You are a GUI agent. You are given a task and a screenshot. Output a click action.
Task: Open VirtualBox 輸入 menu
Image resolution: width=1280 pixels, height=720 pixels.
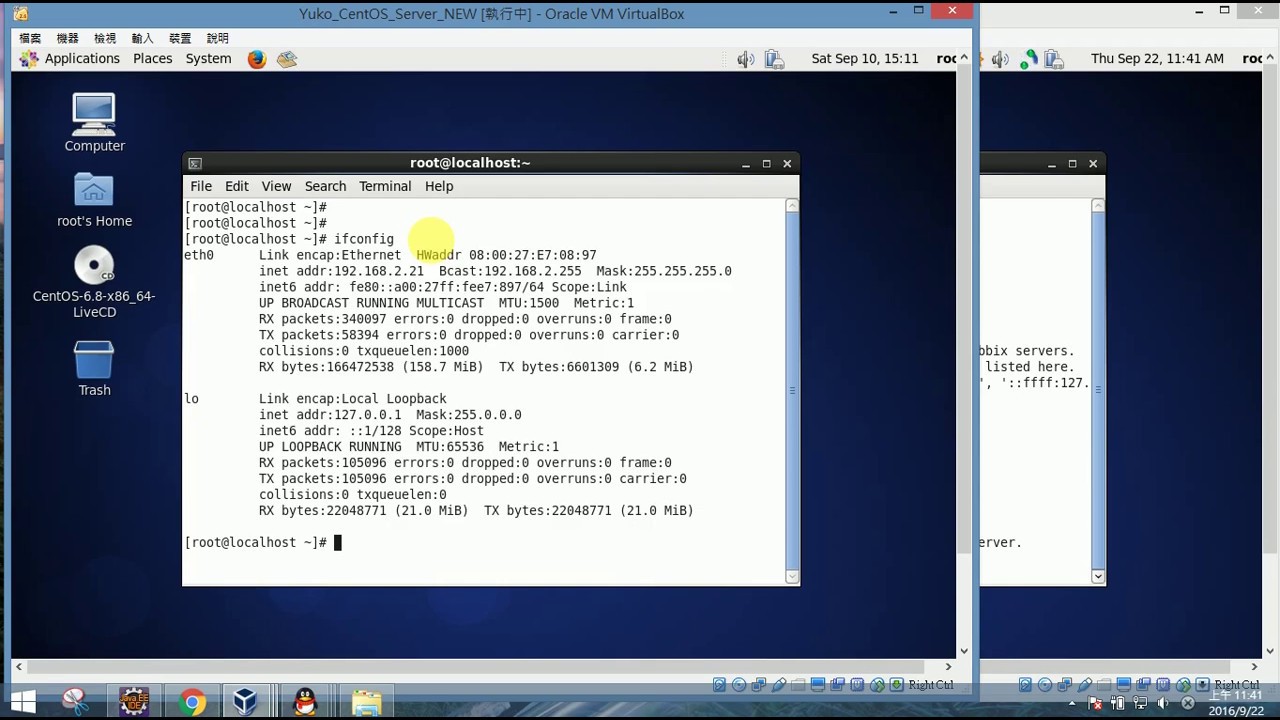click(x=143, y=38)
